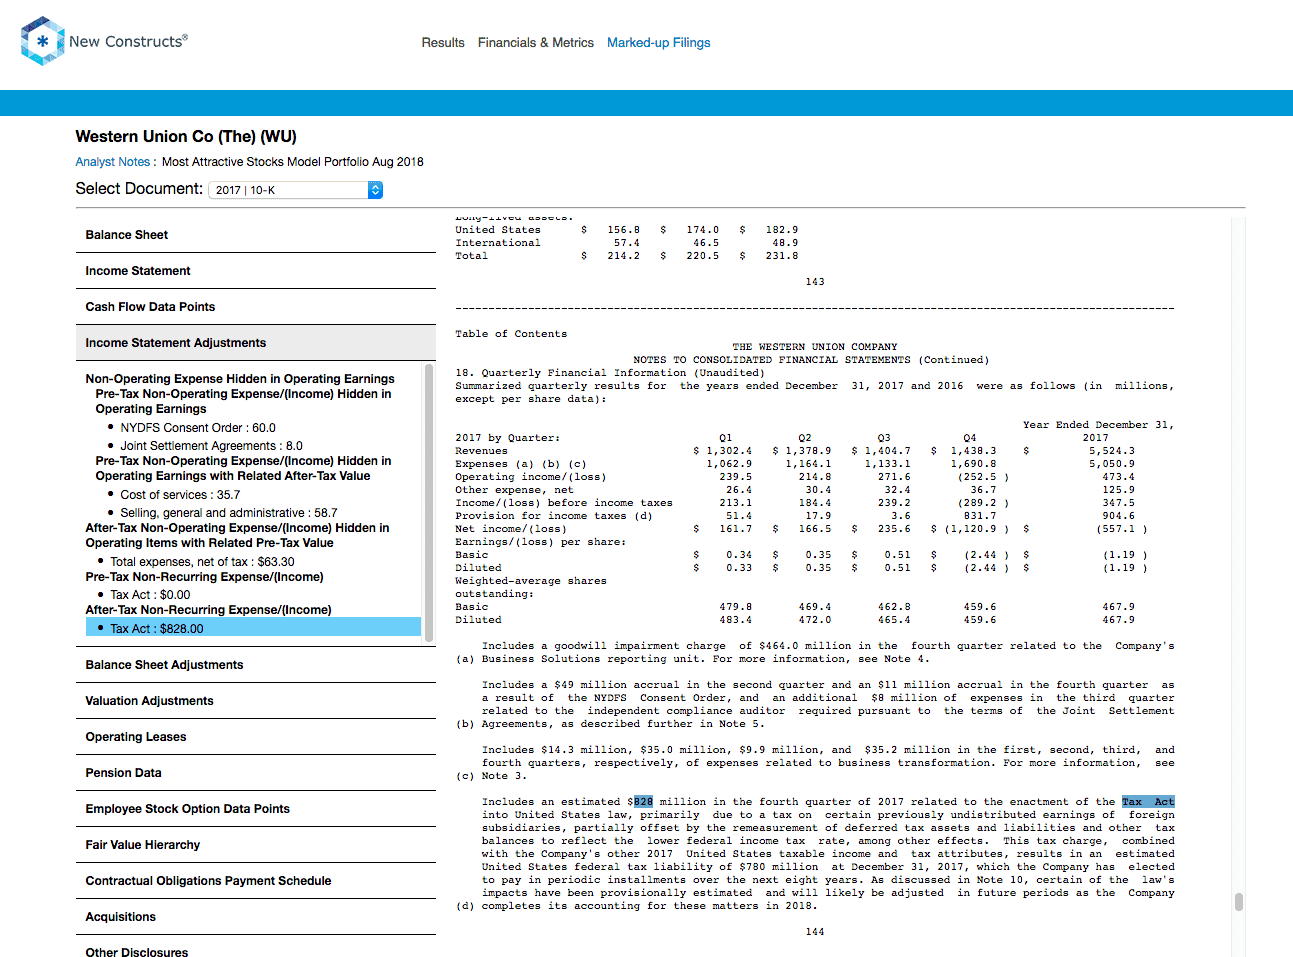Click 'Pre-Tax Non-Recurring Expense/(Income)' heading
Viewport: 1293px width, 957px height.
(205, 577)
